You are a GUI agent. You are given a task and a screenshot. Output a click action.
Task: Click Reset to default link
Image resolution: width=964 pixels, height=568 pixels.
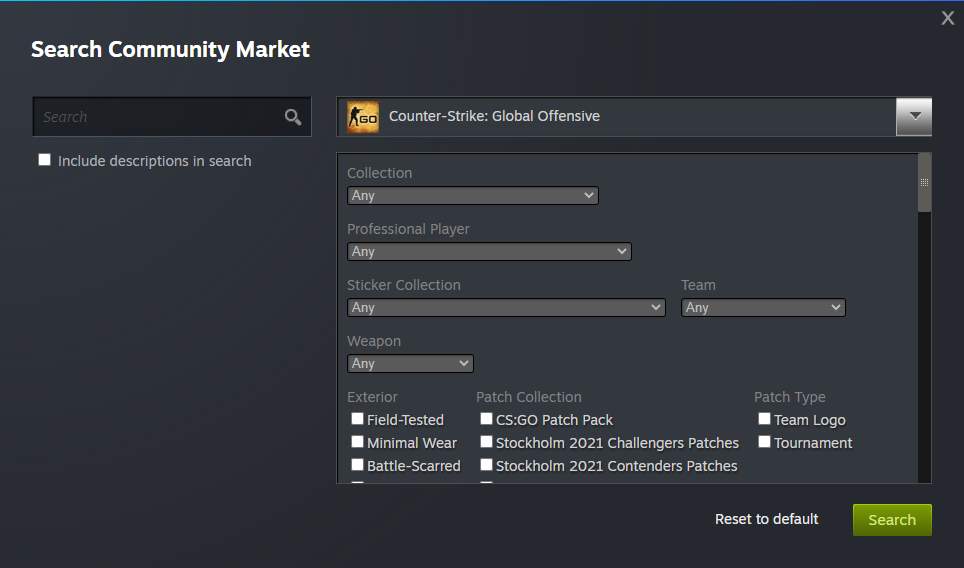[x=766, y=519]
